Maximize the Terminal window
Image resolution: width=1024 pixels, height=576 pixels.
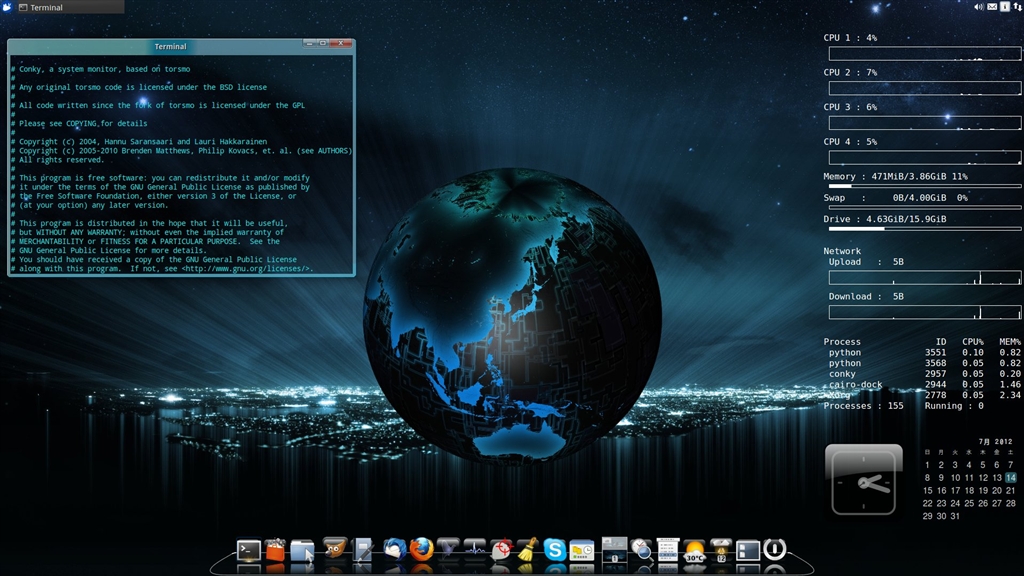[x=325, y=44]
